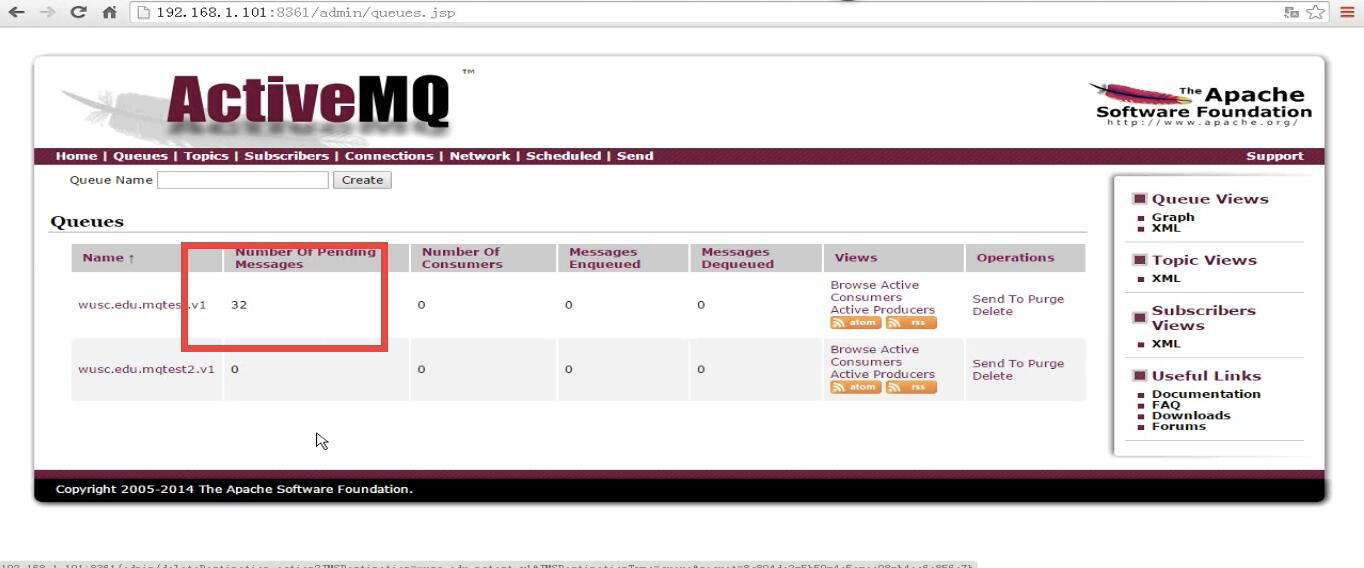Viewport: 1364px width, 568px height.
Task: Sort by Name column header
Action: point(108,258)
